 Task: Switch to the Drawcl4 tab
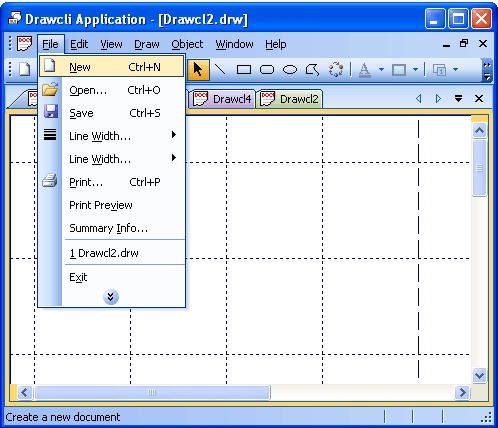[222, 99]
